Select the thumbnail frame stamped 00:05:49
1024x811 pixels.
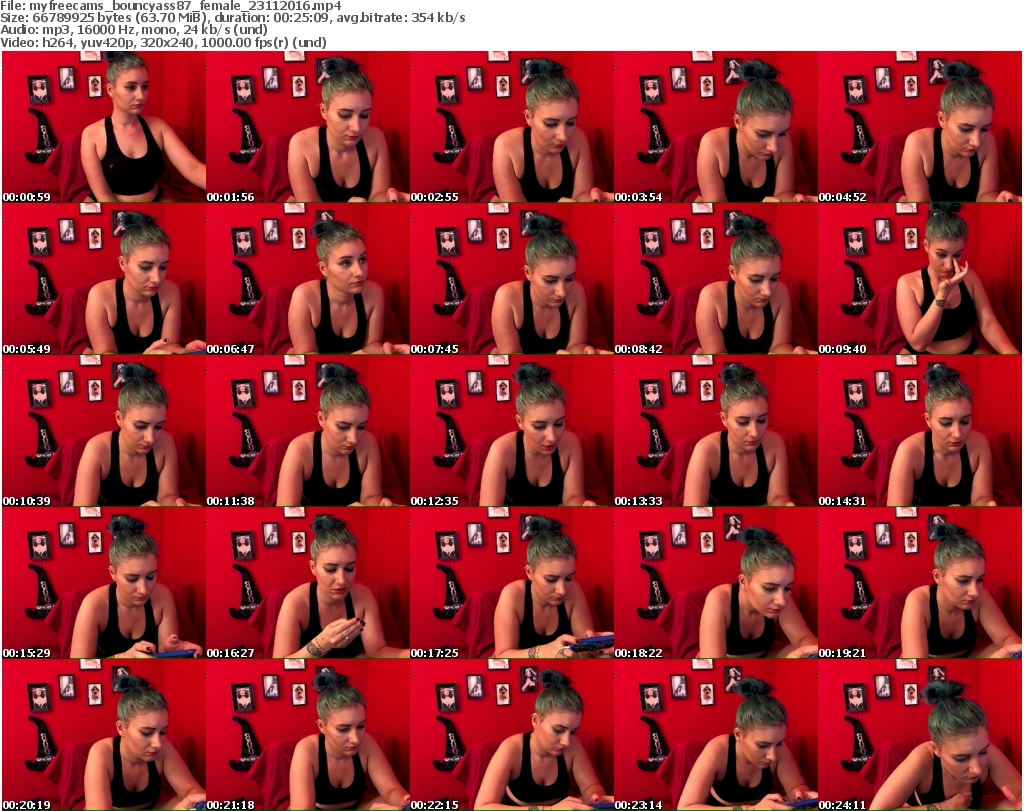point(104,279)
